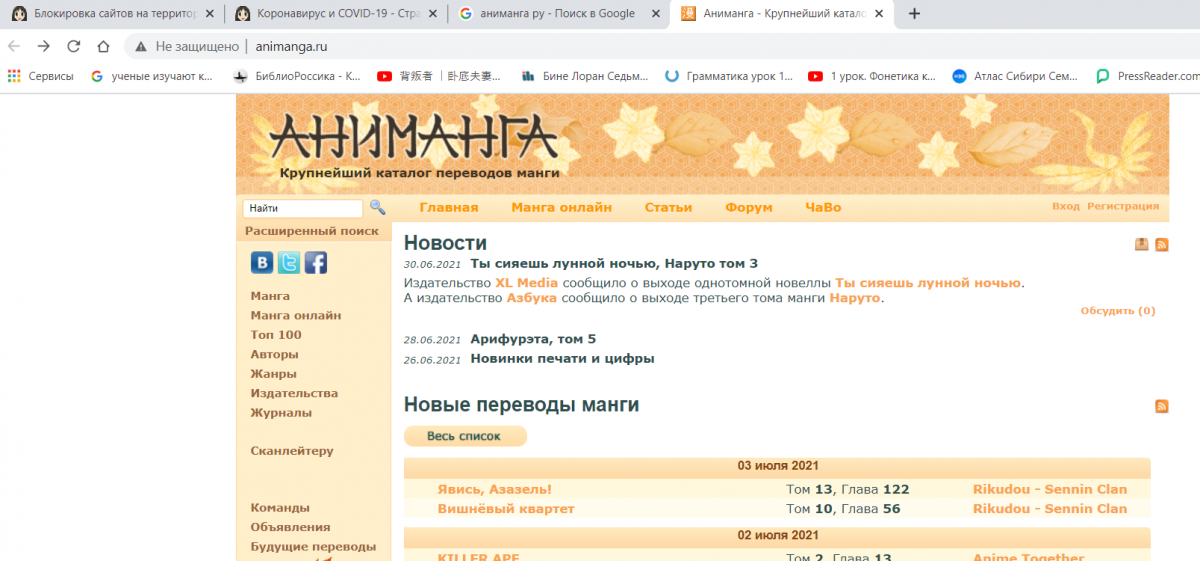This screenshot has height=561, width=1200.
Task: Select Манга онлайн in top navigation
Action: click(x=561, y=208)
